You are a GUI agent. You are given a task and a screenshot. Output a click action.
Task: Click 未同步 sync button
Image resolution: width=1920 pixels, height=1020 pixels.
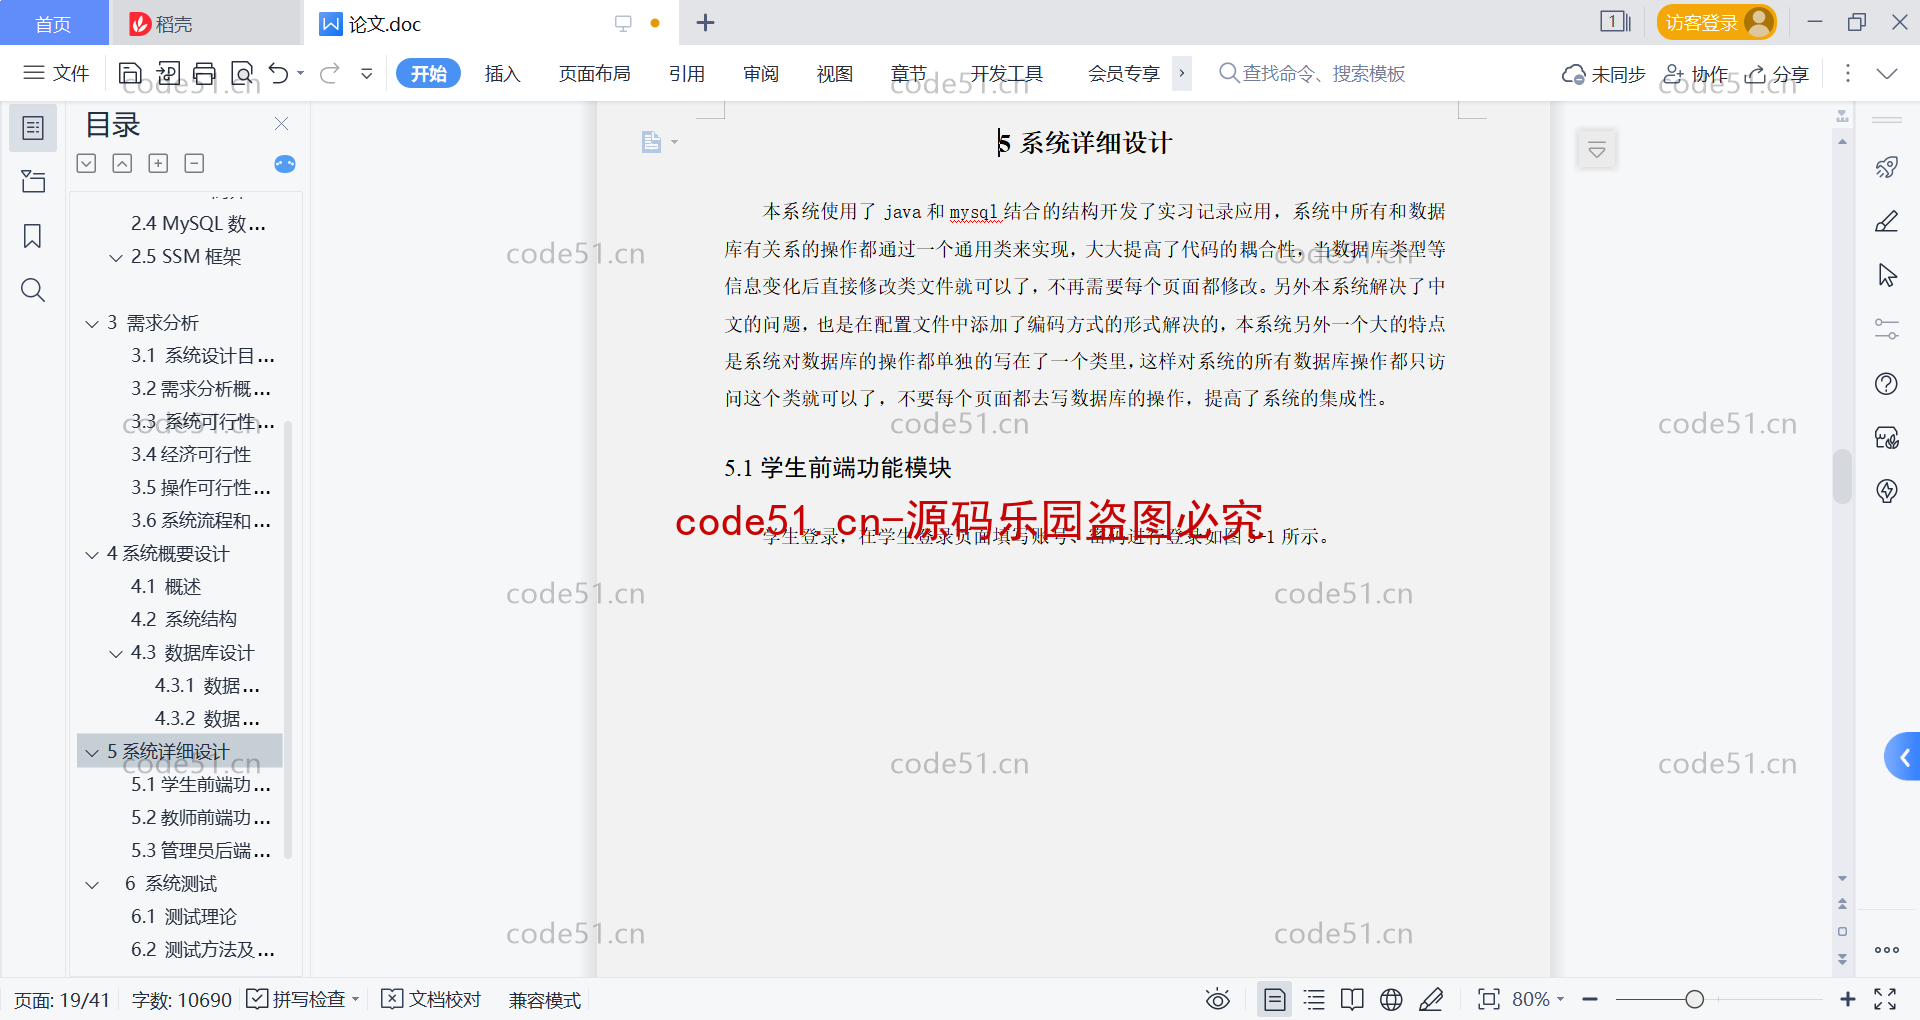[1604, 74]
